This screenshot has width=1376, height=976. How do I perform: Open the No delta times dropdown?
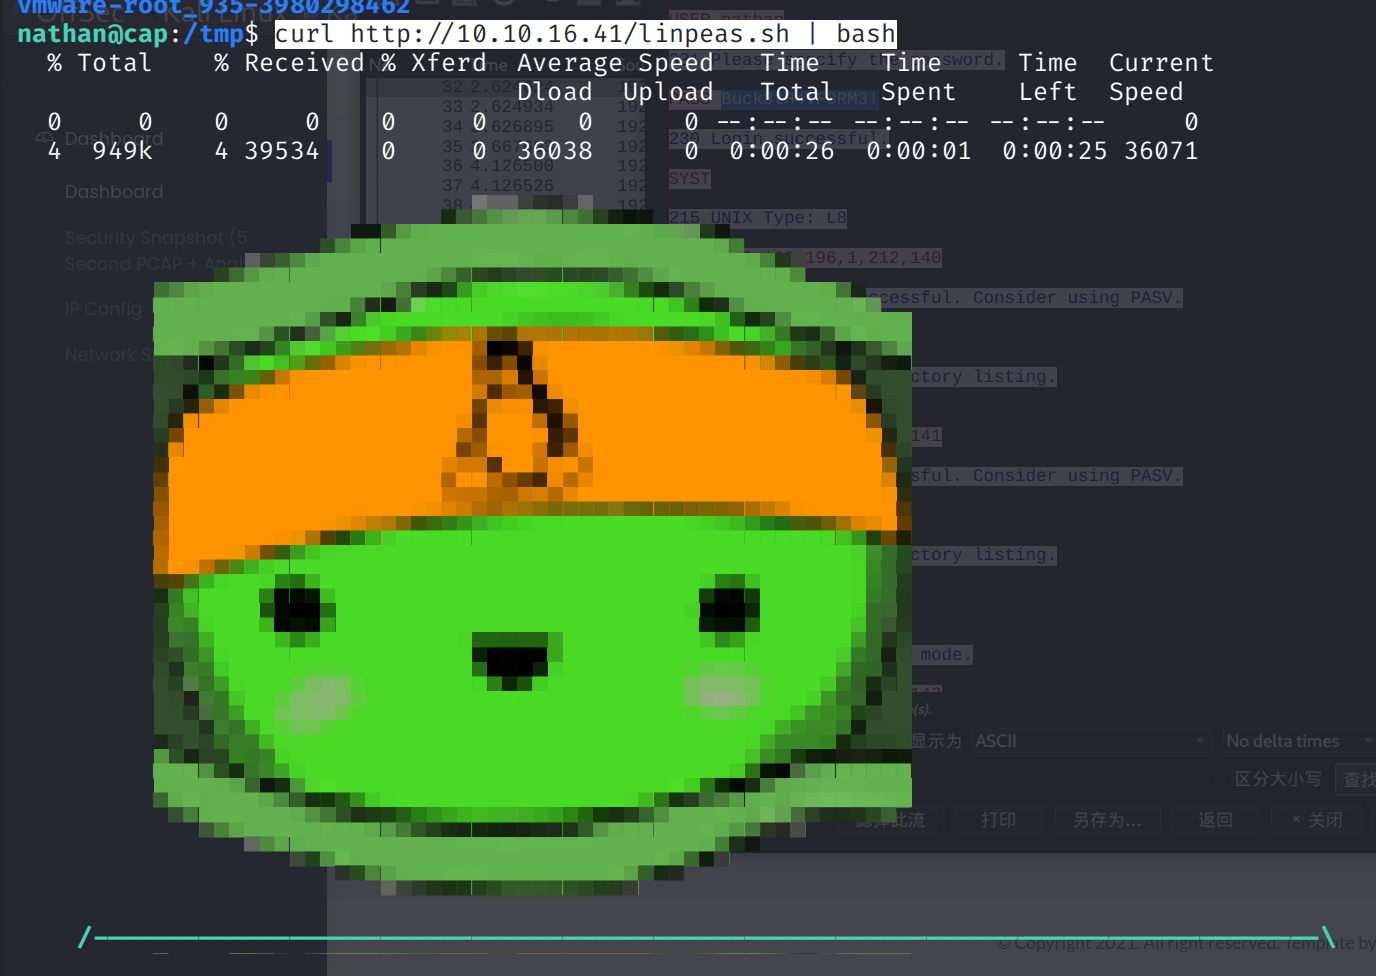tap(1297, 741)
